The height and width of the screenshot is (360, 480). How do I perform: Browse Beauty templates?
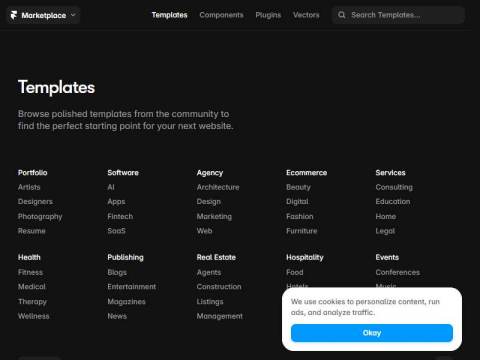click(298, 188)
